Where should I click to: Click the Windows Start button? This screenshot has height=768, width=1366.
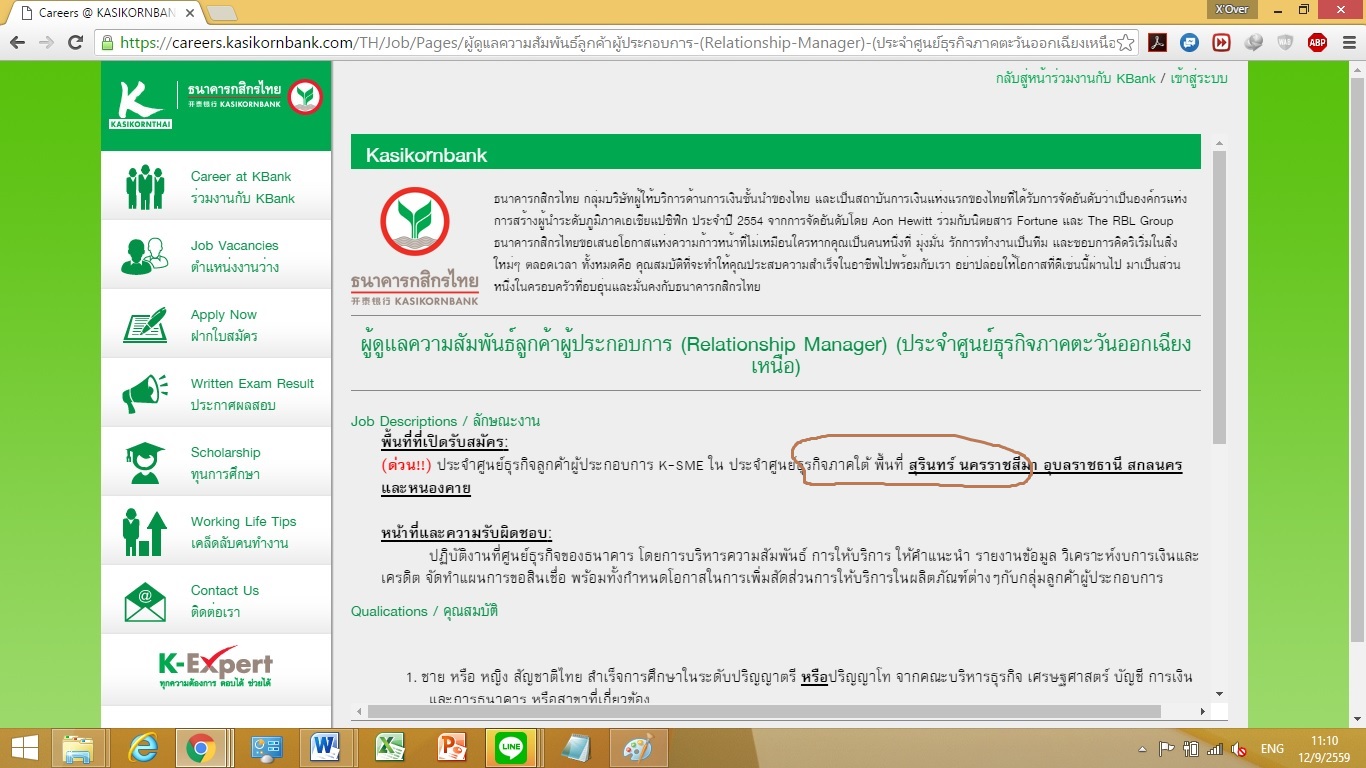pyautogui.click(x=24, y=747)
